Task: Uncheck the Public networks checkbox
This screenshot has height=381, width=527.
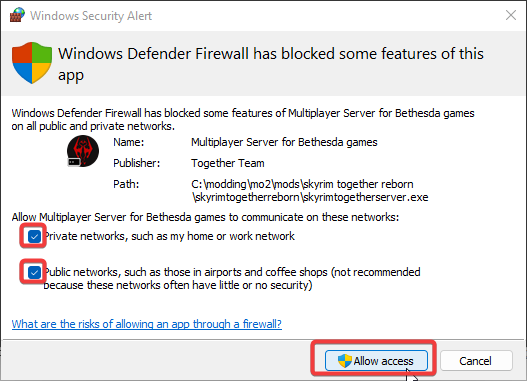Action: click(x=34, y=272)
